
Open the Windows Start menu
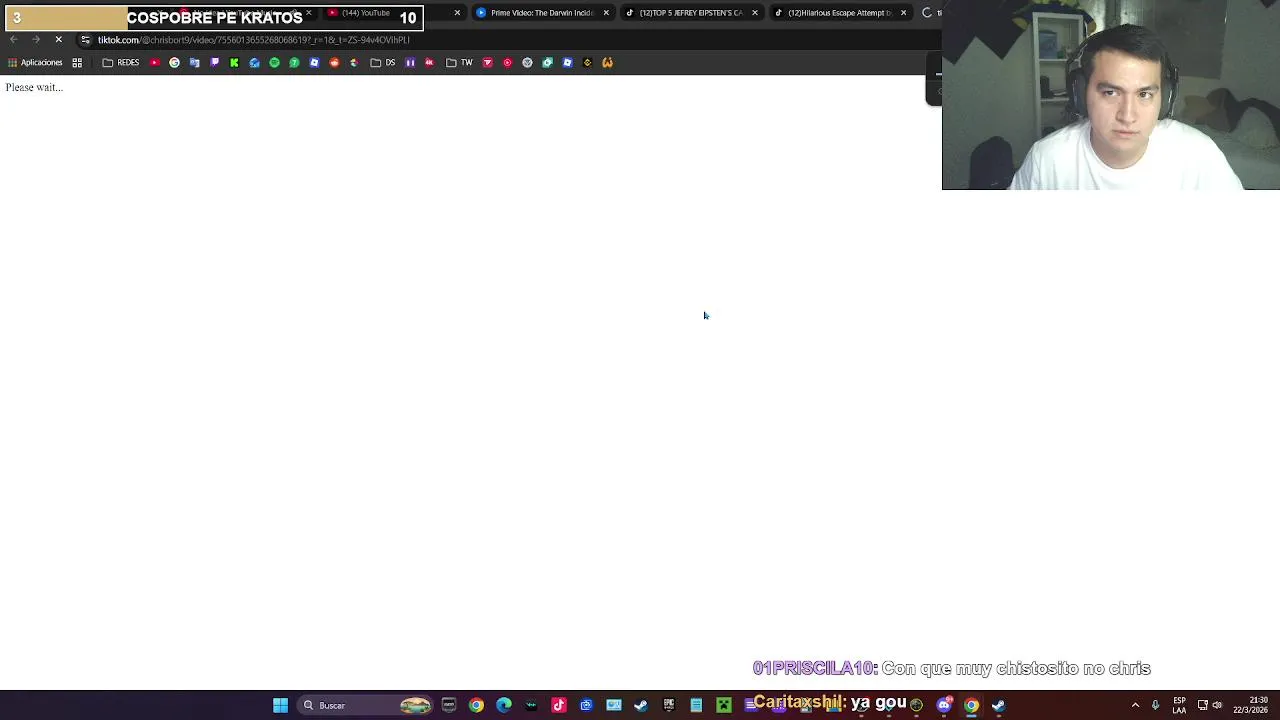(281, 705)
